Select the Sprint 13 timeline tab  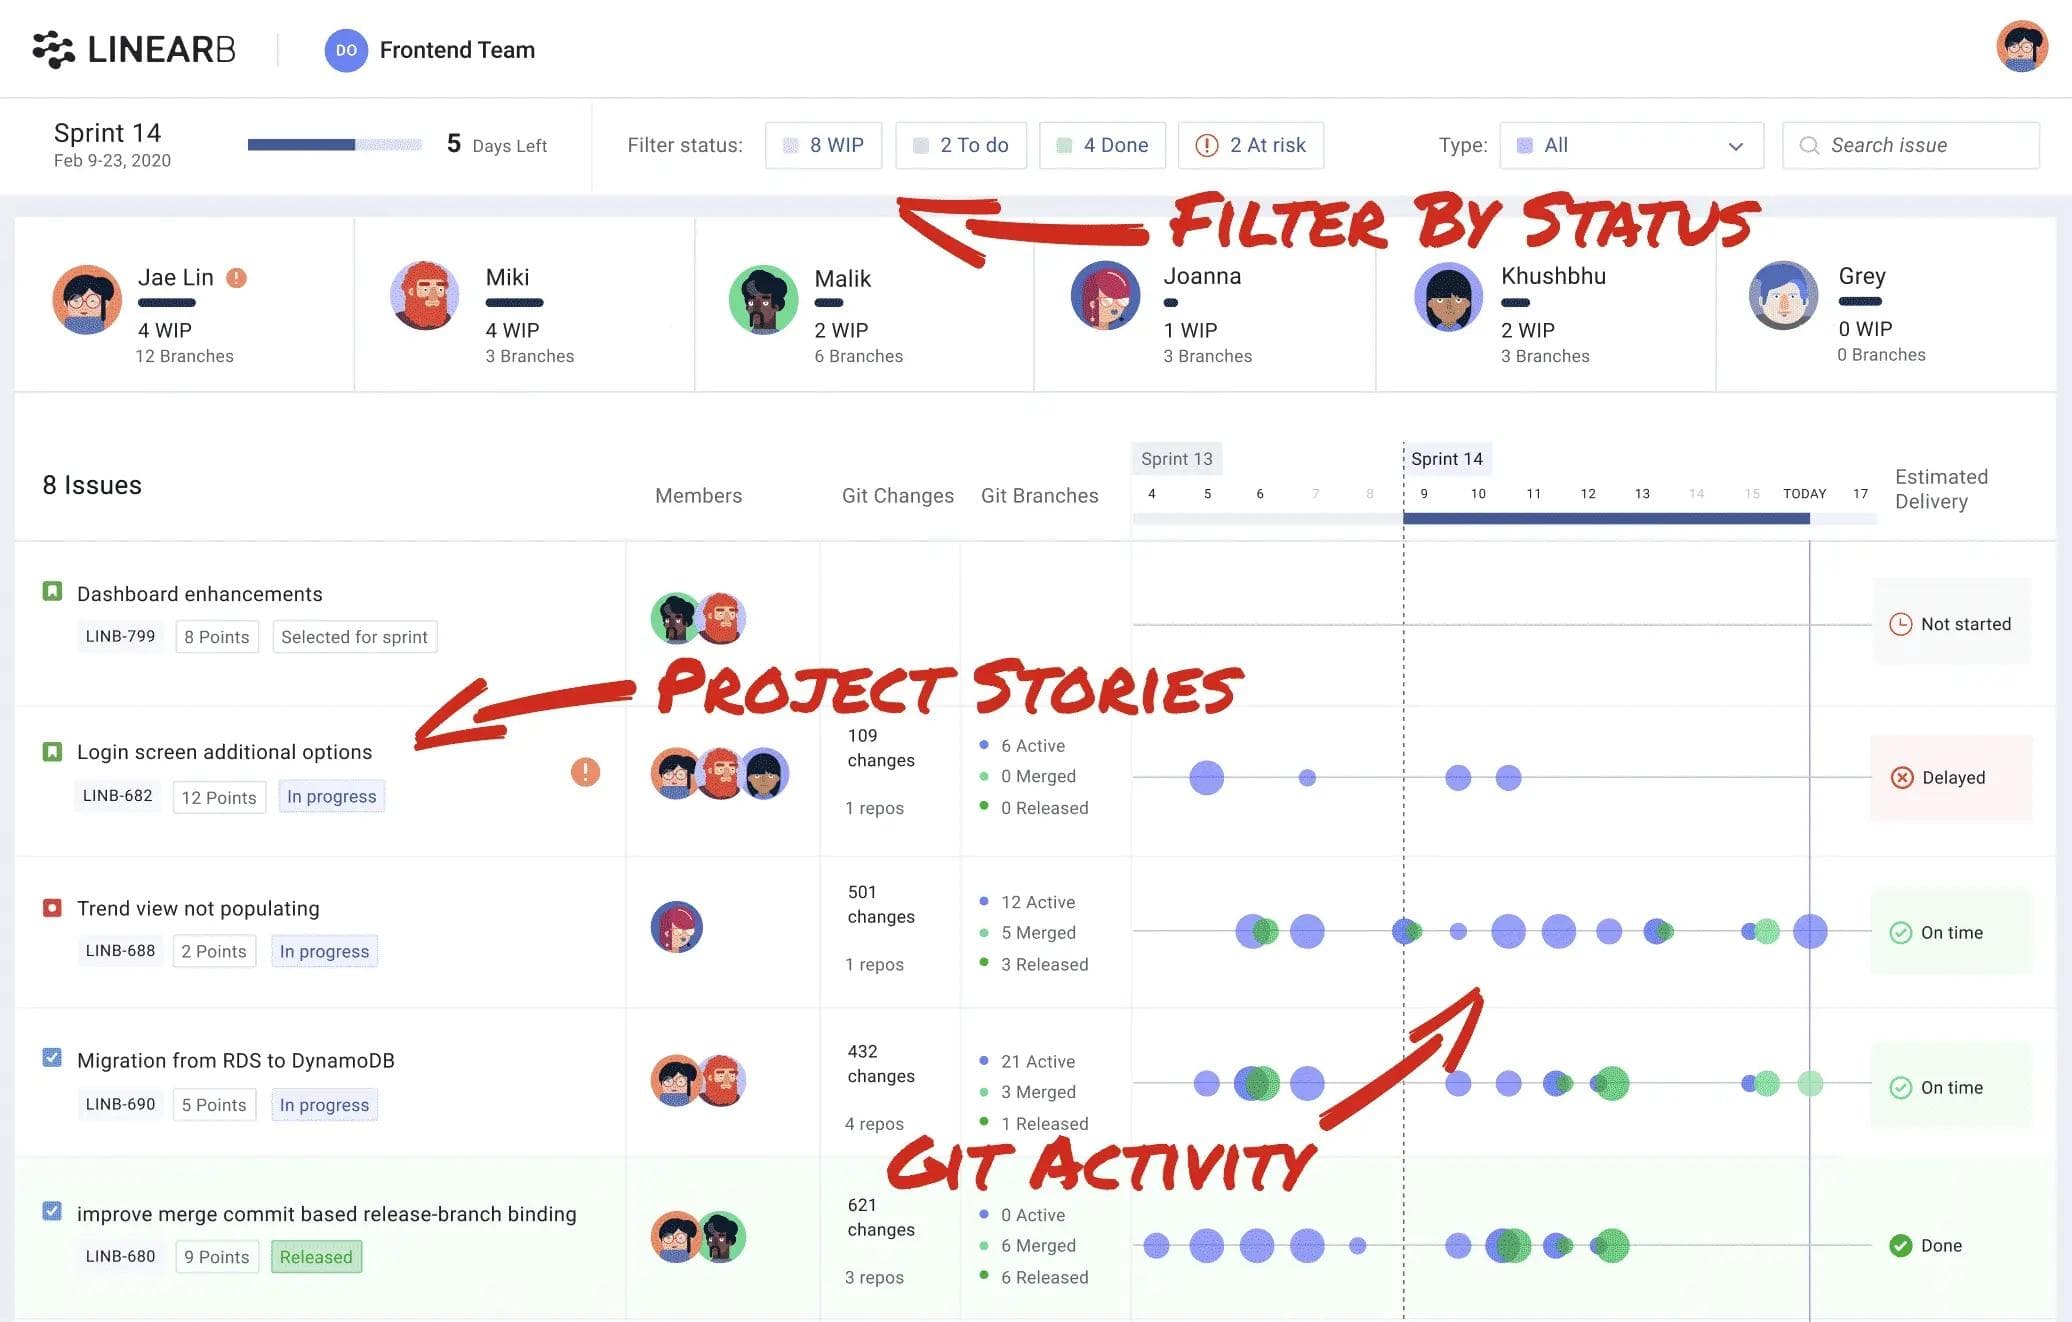point(1176,459)
